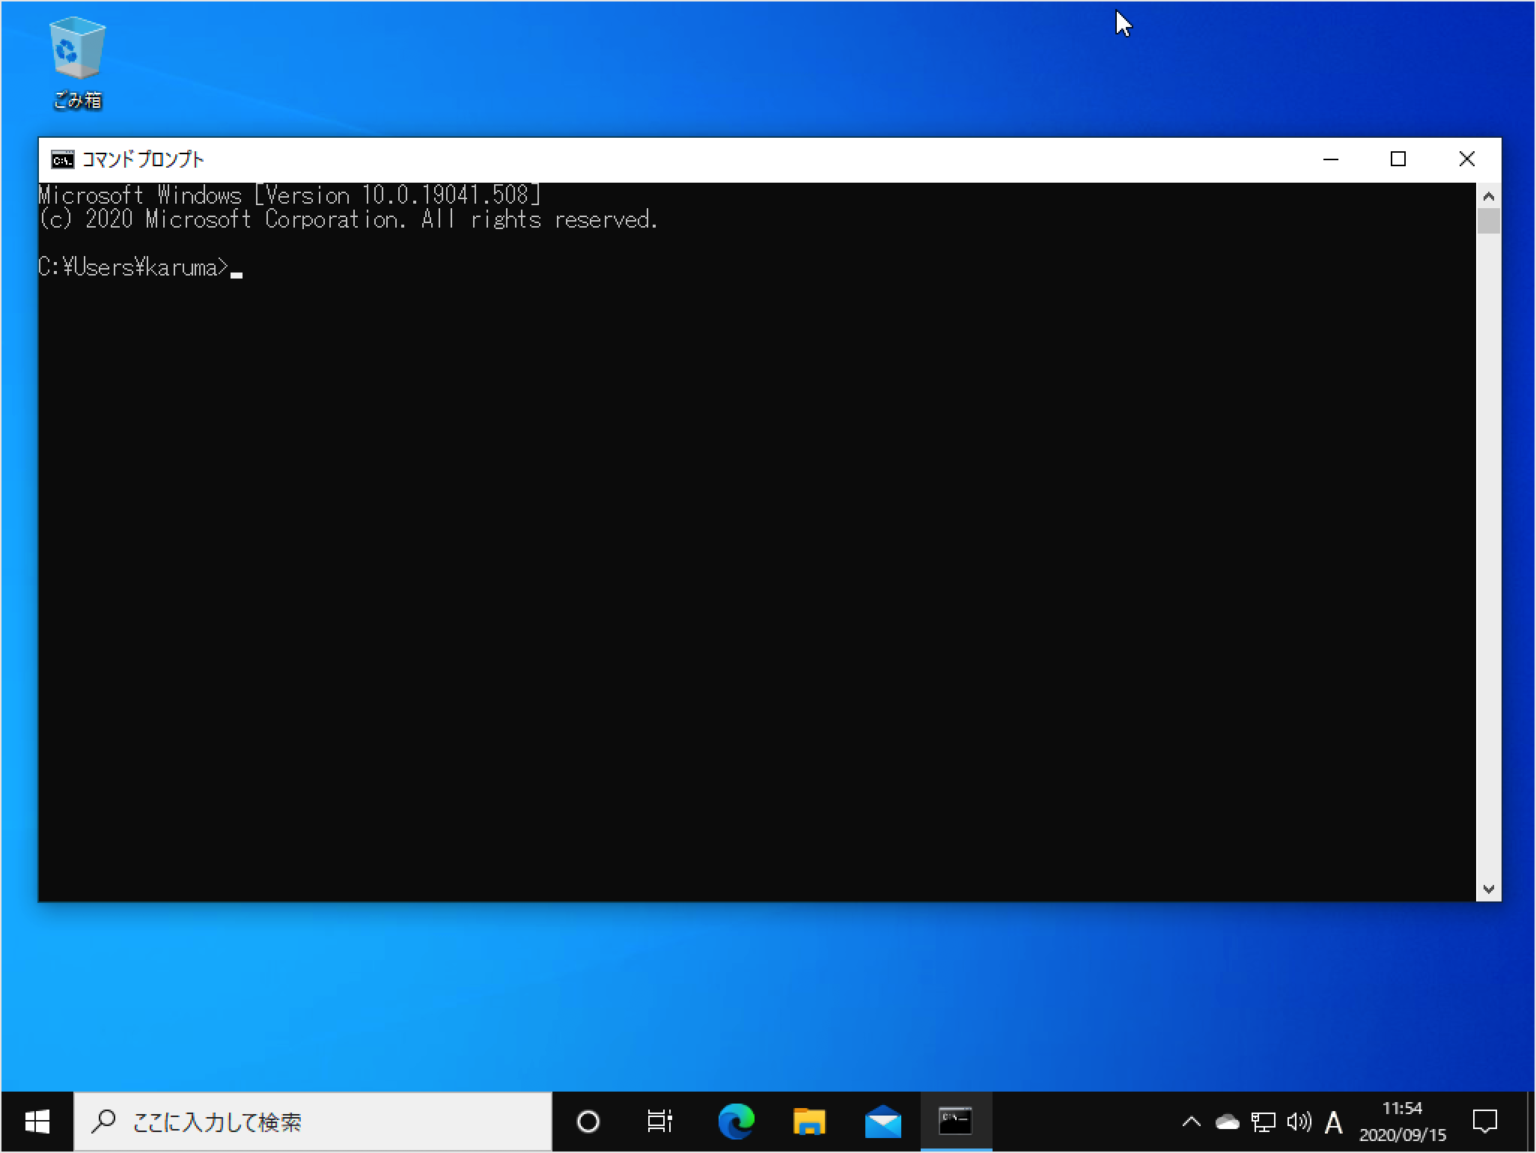This screenshot has height=1153, width=1536.
Task: Open Cortana from the taskbar
Action: (587, 1121)
